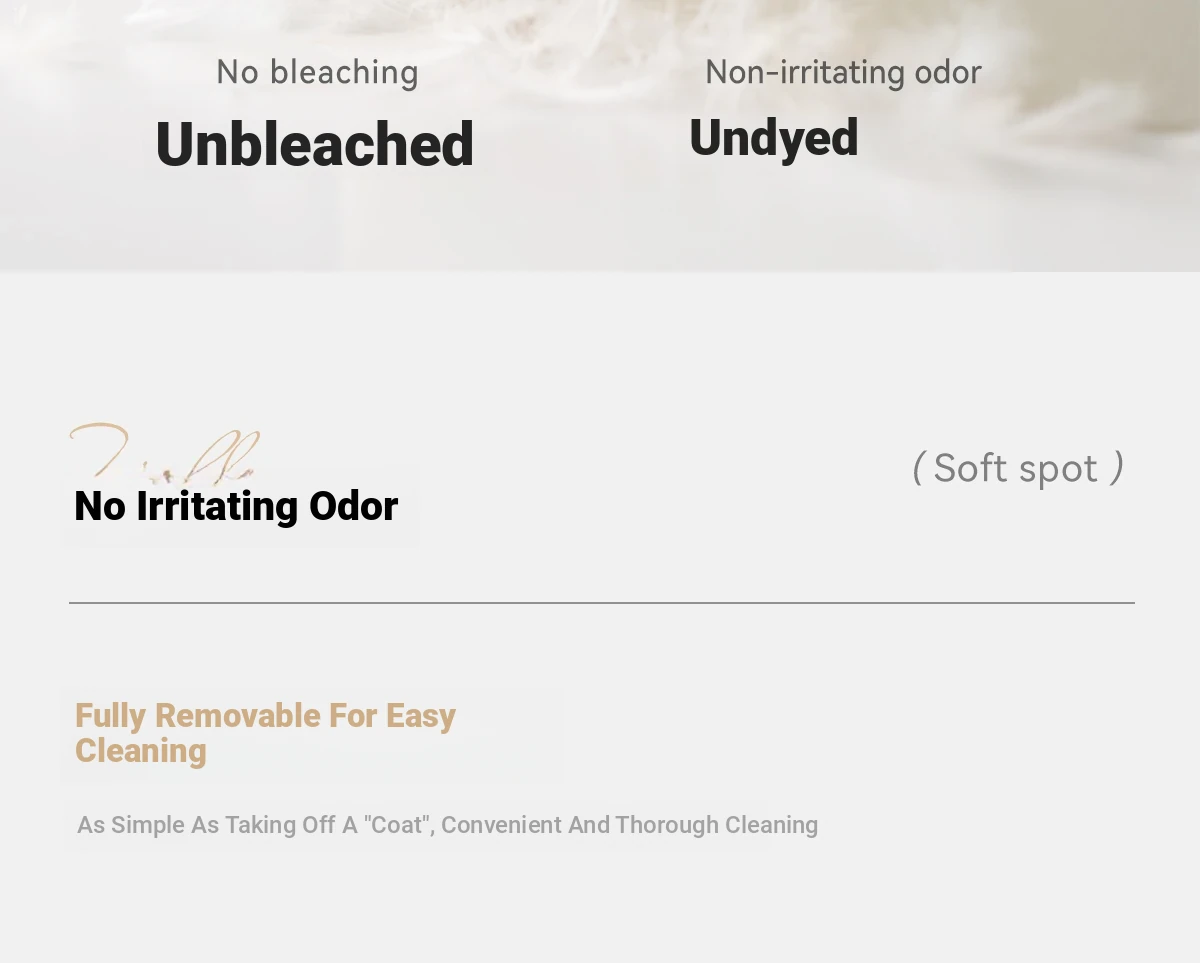1200x963 pixels.
Task: Click the horizontal gray divider line
Action: 601,603
